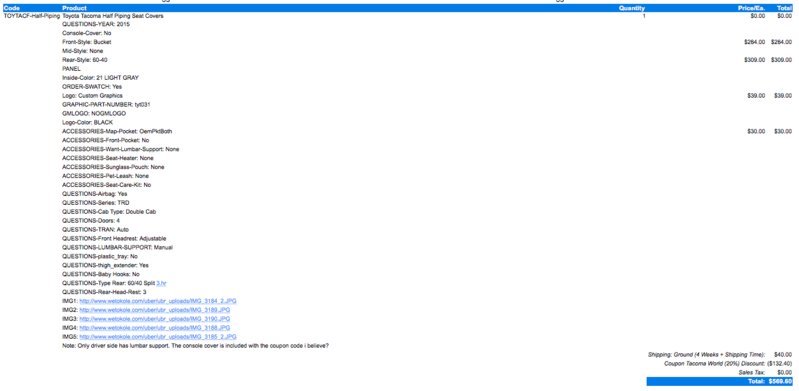Click the Code column header
This screenshot has width=799, height=391.
[x=11, y=8]
